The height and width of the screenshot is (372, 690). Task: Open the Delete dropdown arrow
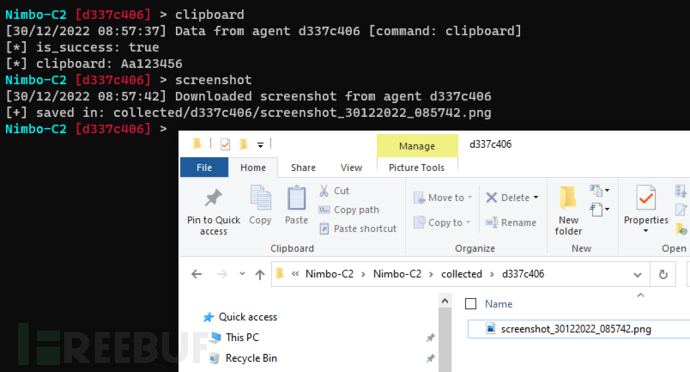[x=536, y=197]
